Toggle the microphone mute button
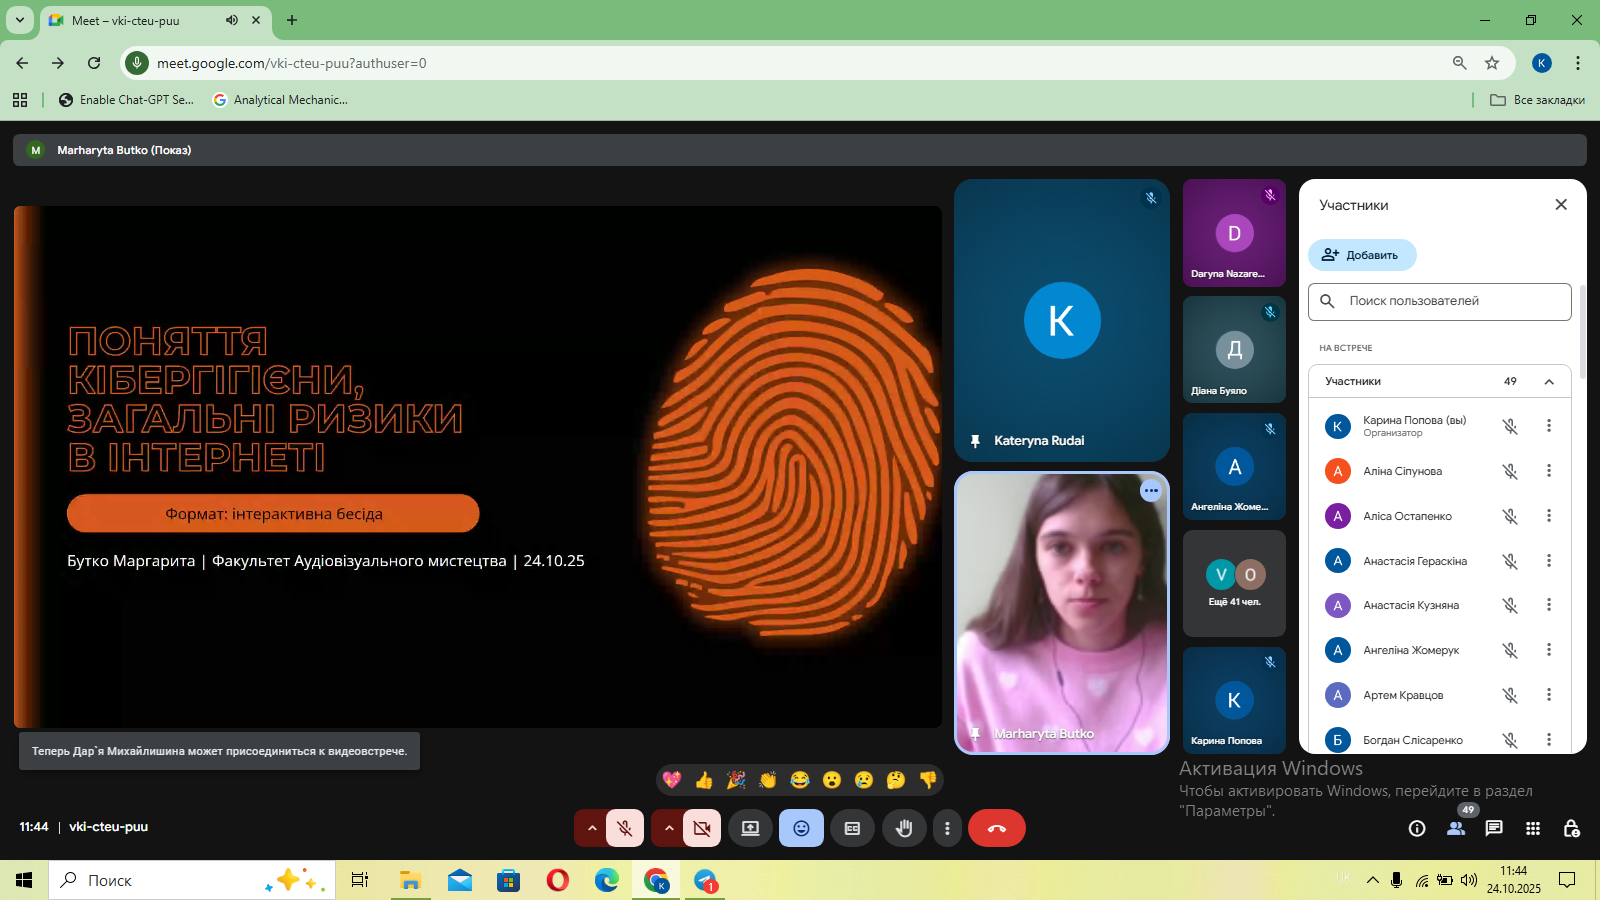Screen dimensions: 1600x900 (x=625, y=828)
